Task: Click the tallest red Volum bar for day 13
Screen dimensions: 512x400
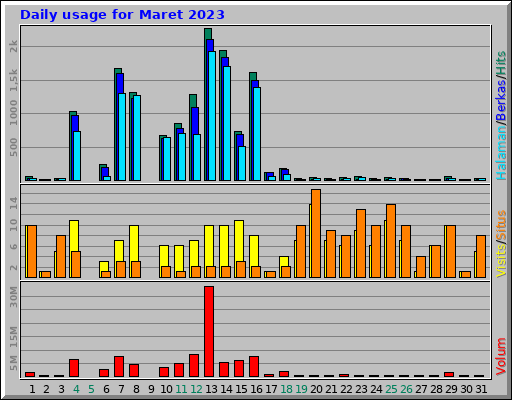Action: click(x=209, y=331)
